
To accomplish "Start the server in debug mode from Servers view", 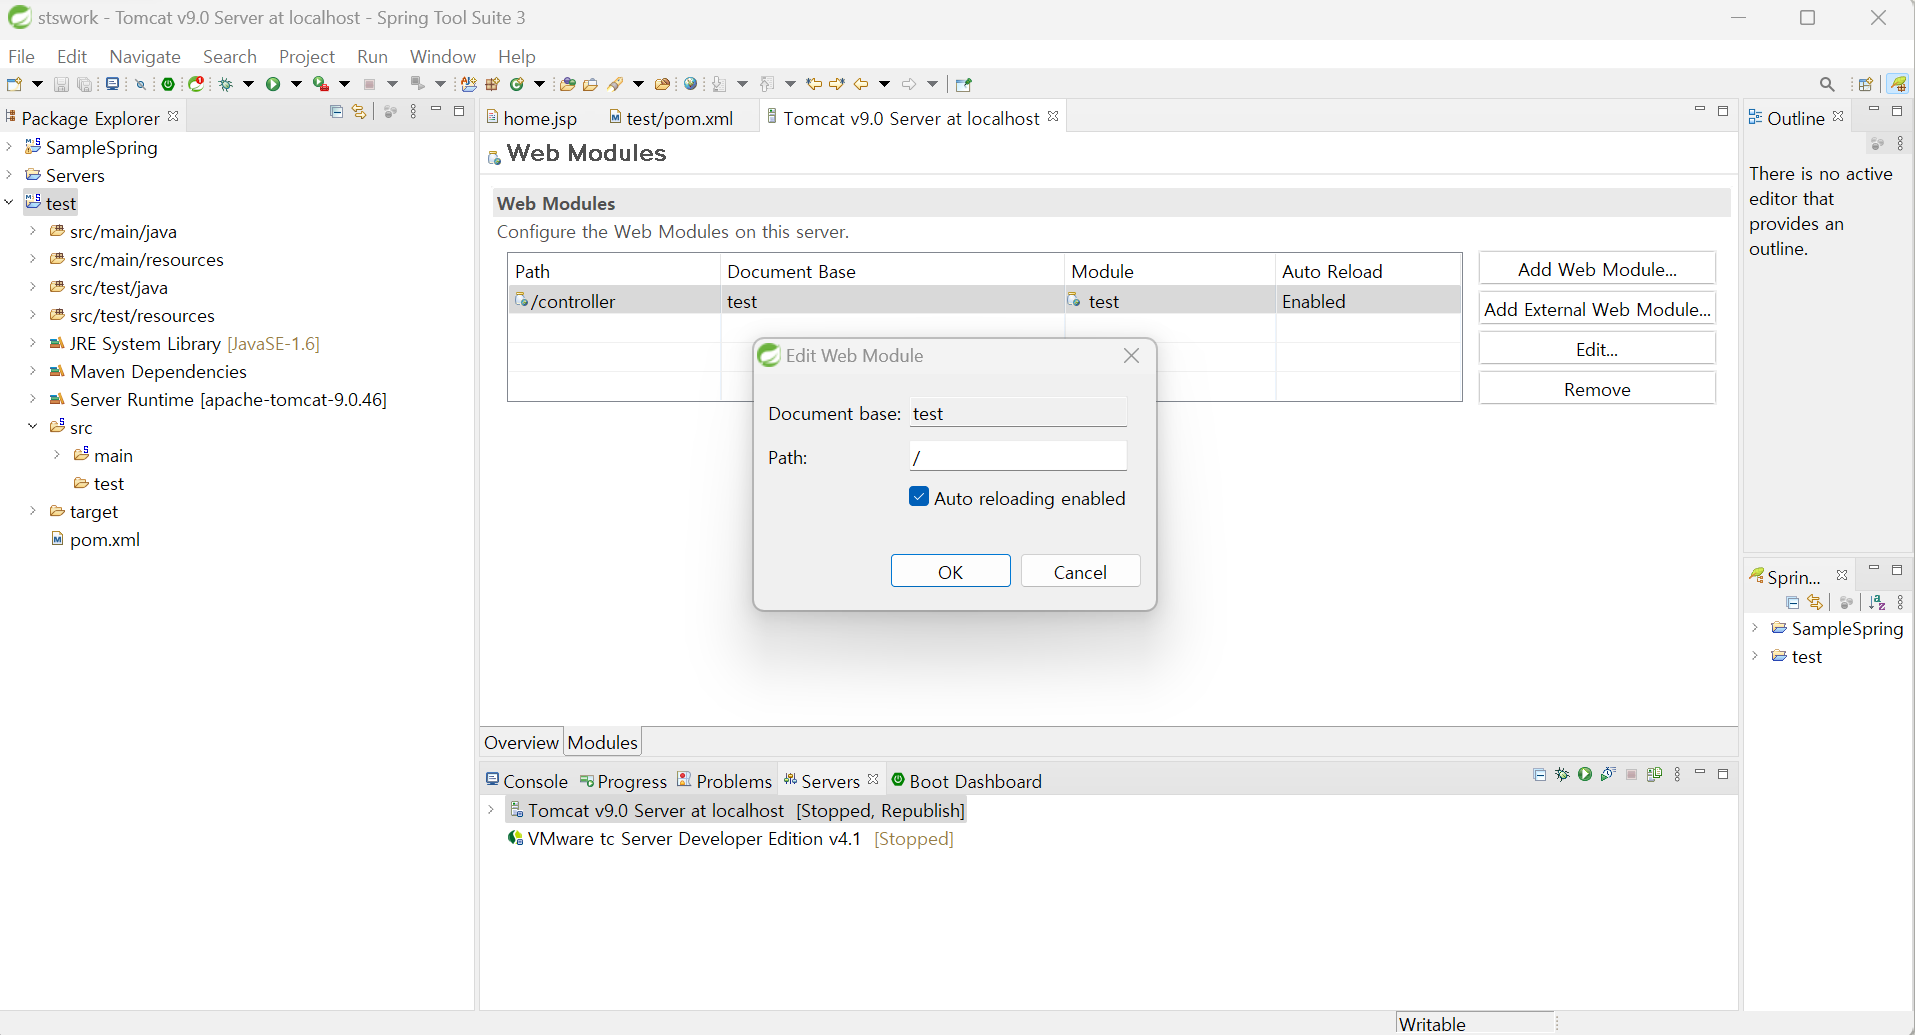I will 1562,774.
